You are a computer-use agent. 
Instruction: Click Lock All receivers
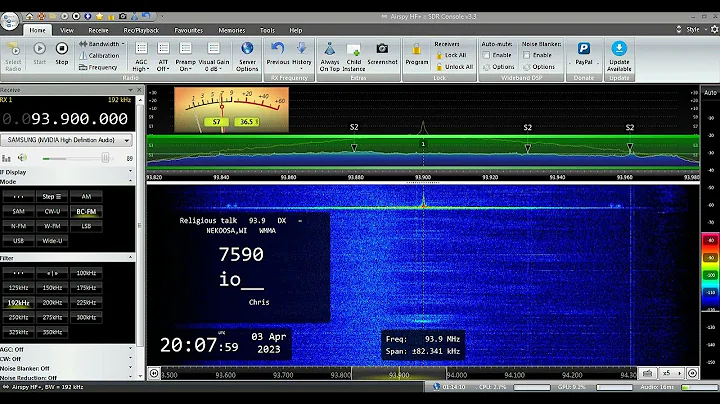pos(451,55)
